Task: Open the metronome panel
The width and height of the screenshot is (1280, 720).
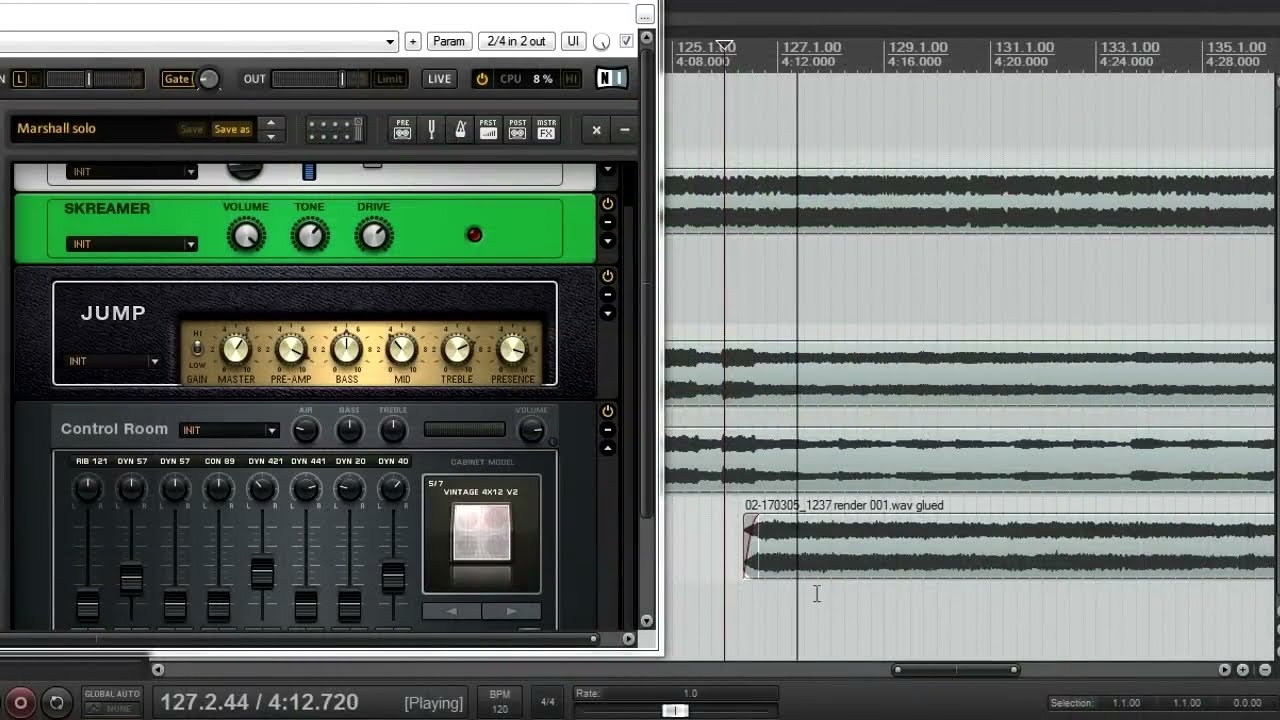Action: click(x=460, y=129)
